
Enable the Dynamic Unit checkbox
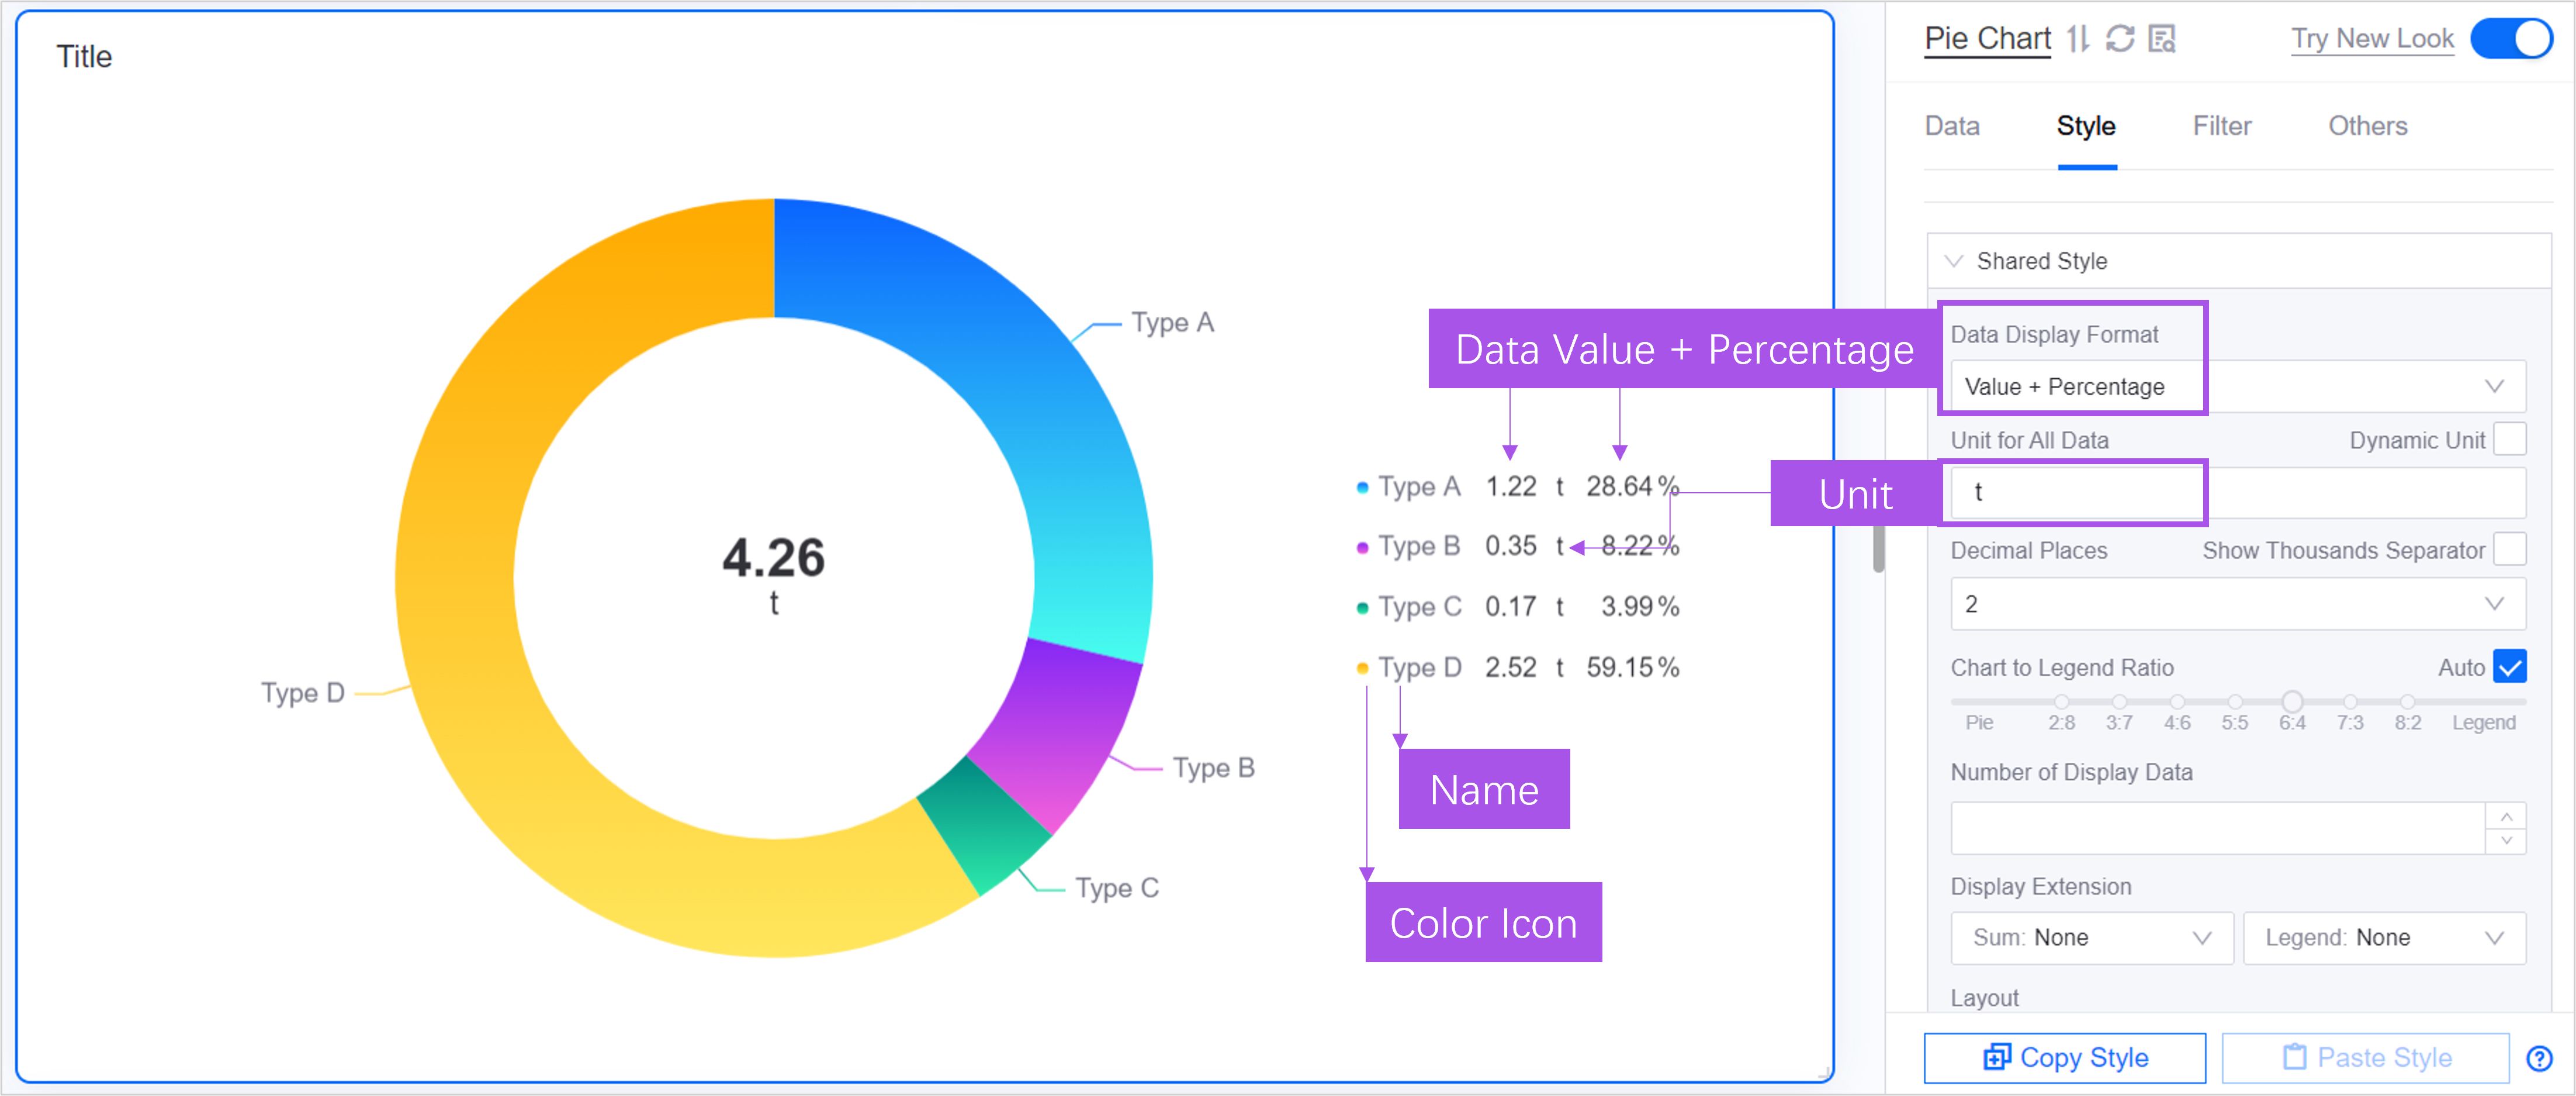tap(2510, 439)
